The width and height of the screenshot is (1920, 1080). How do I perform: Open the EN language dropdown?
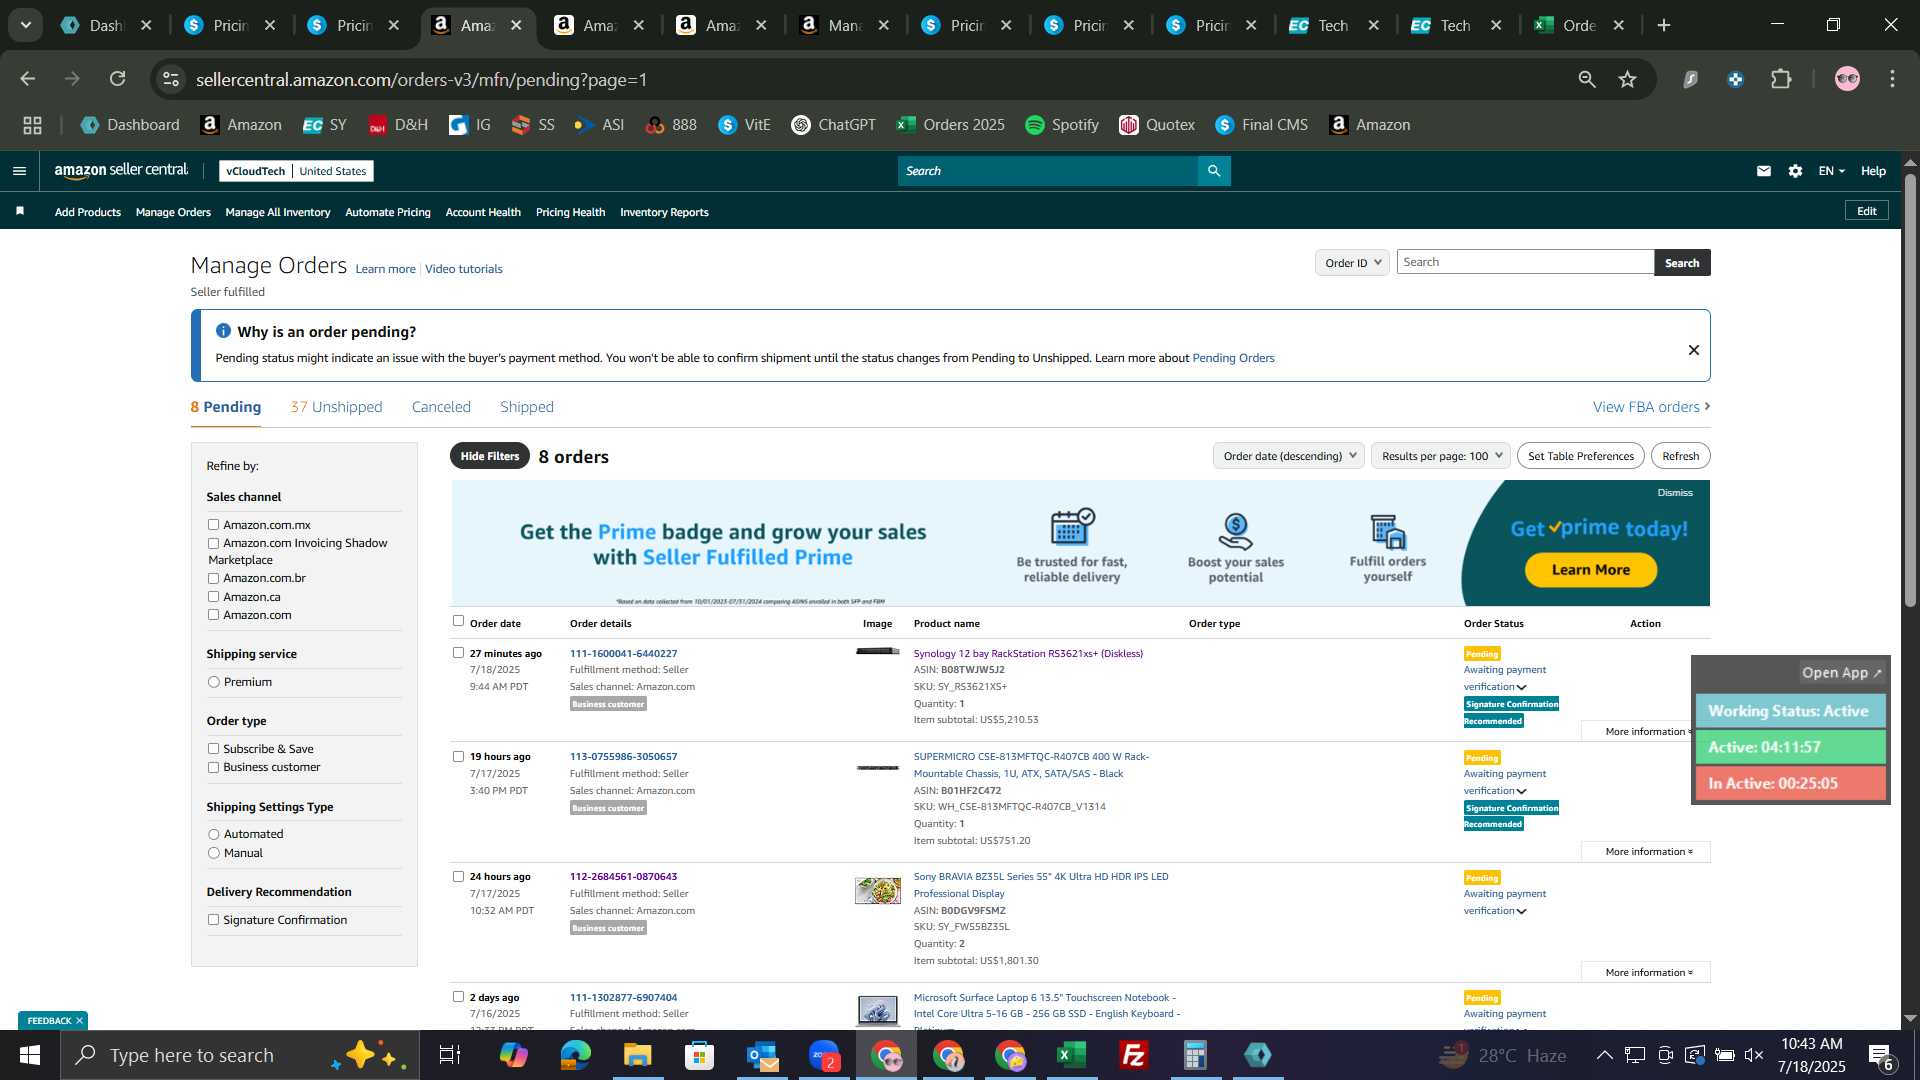point(1831,171)
